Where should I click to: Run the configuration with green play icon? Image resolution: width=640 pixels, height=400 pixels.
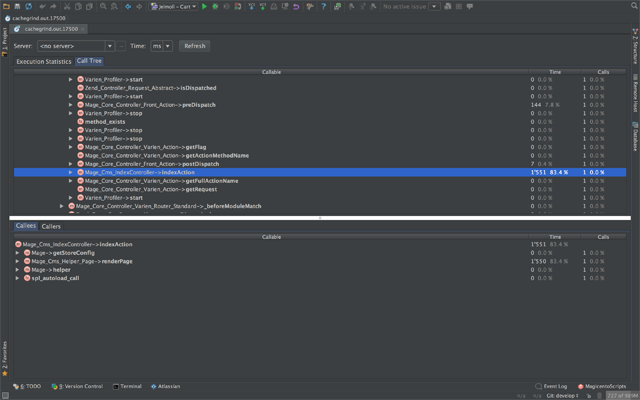pyautogui.click(x=204, y=6)
